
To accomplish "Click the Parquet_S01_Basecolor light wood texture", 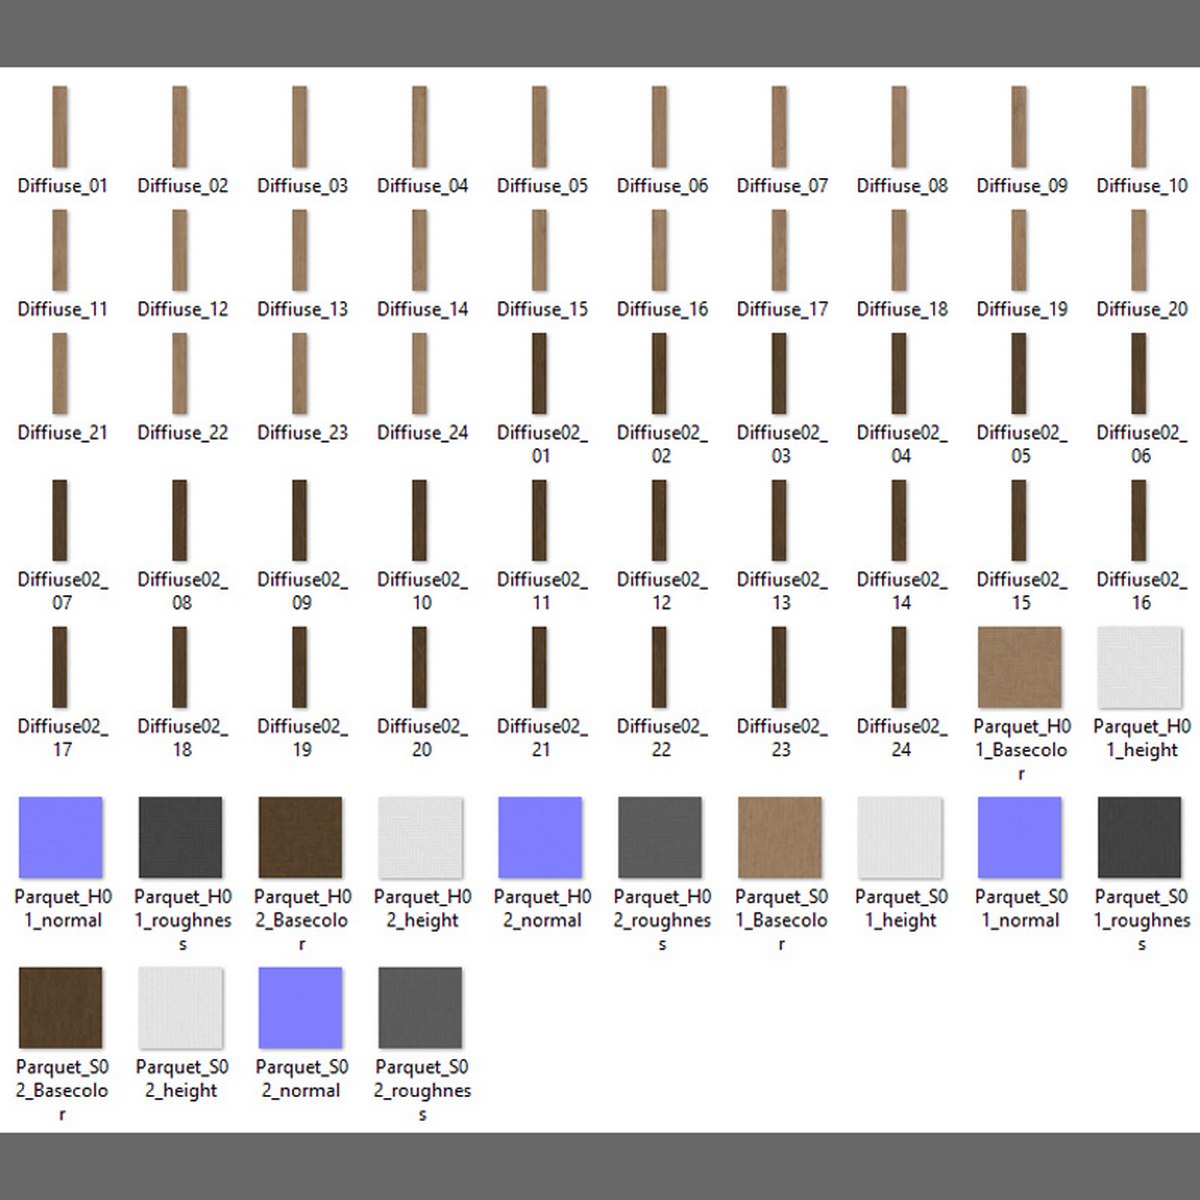I will 780,838.
